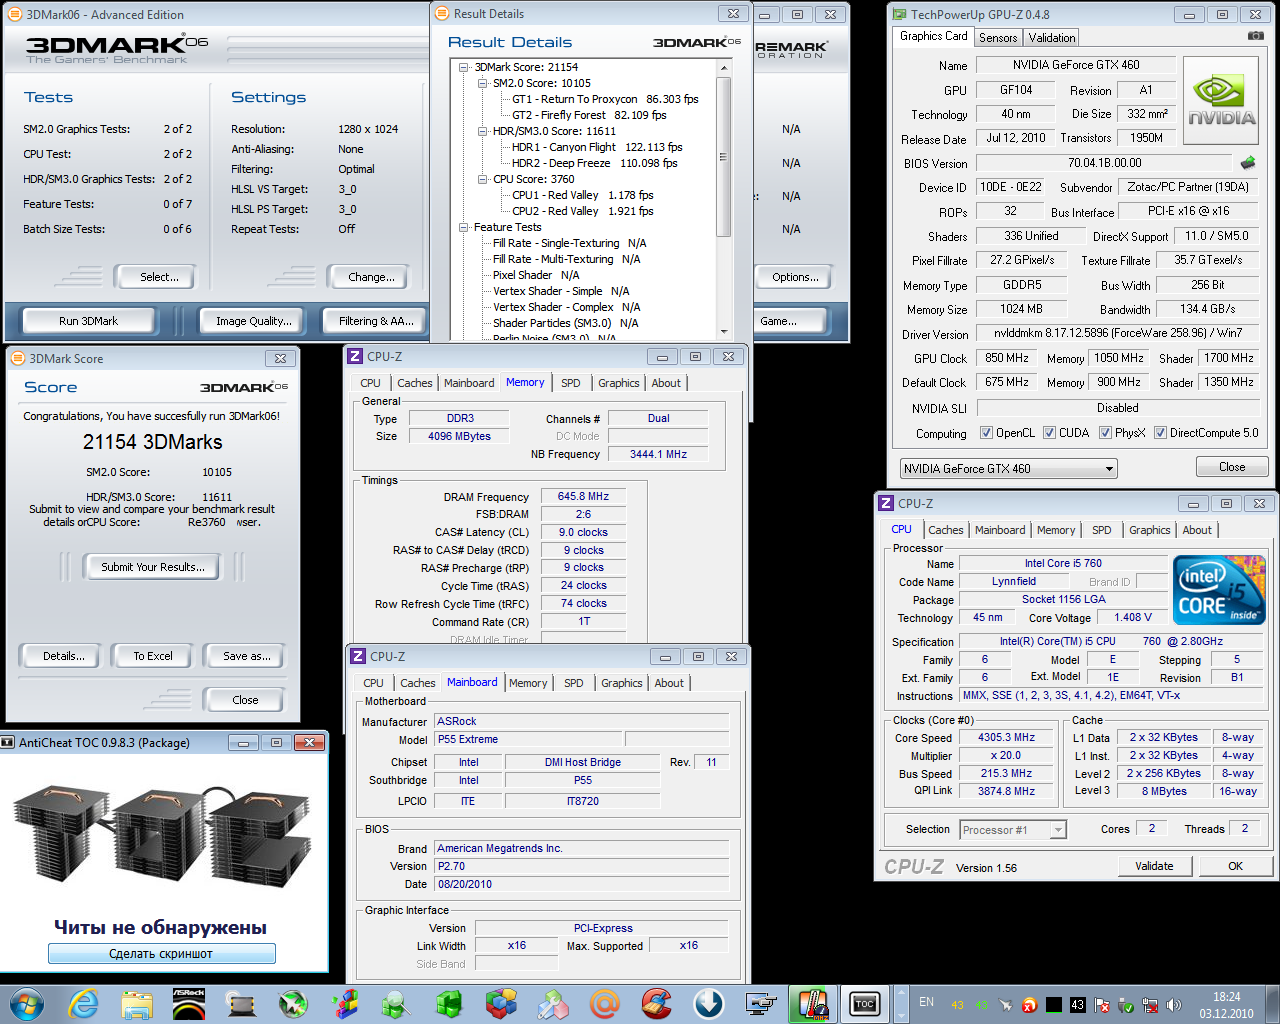Click the CPU-Z Mainboard window Z icon
Screen dimensions: 1280x1024
click(357, 656)
